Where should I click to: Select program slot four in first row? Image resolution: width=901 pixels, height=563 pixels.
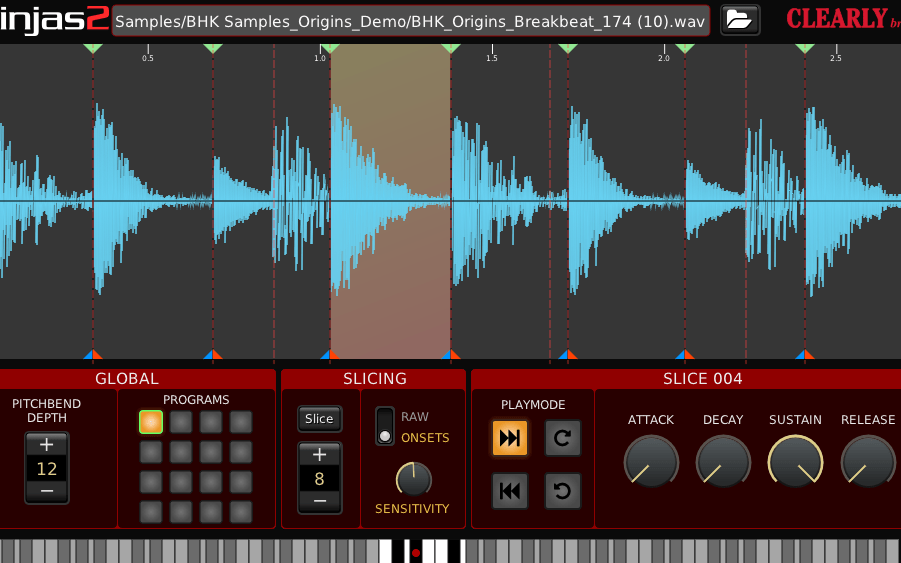click(x=241, y=422)
